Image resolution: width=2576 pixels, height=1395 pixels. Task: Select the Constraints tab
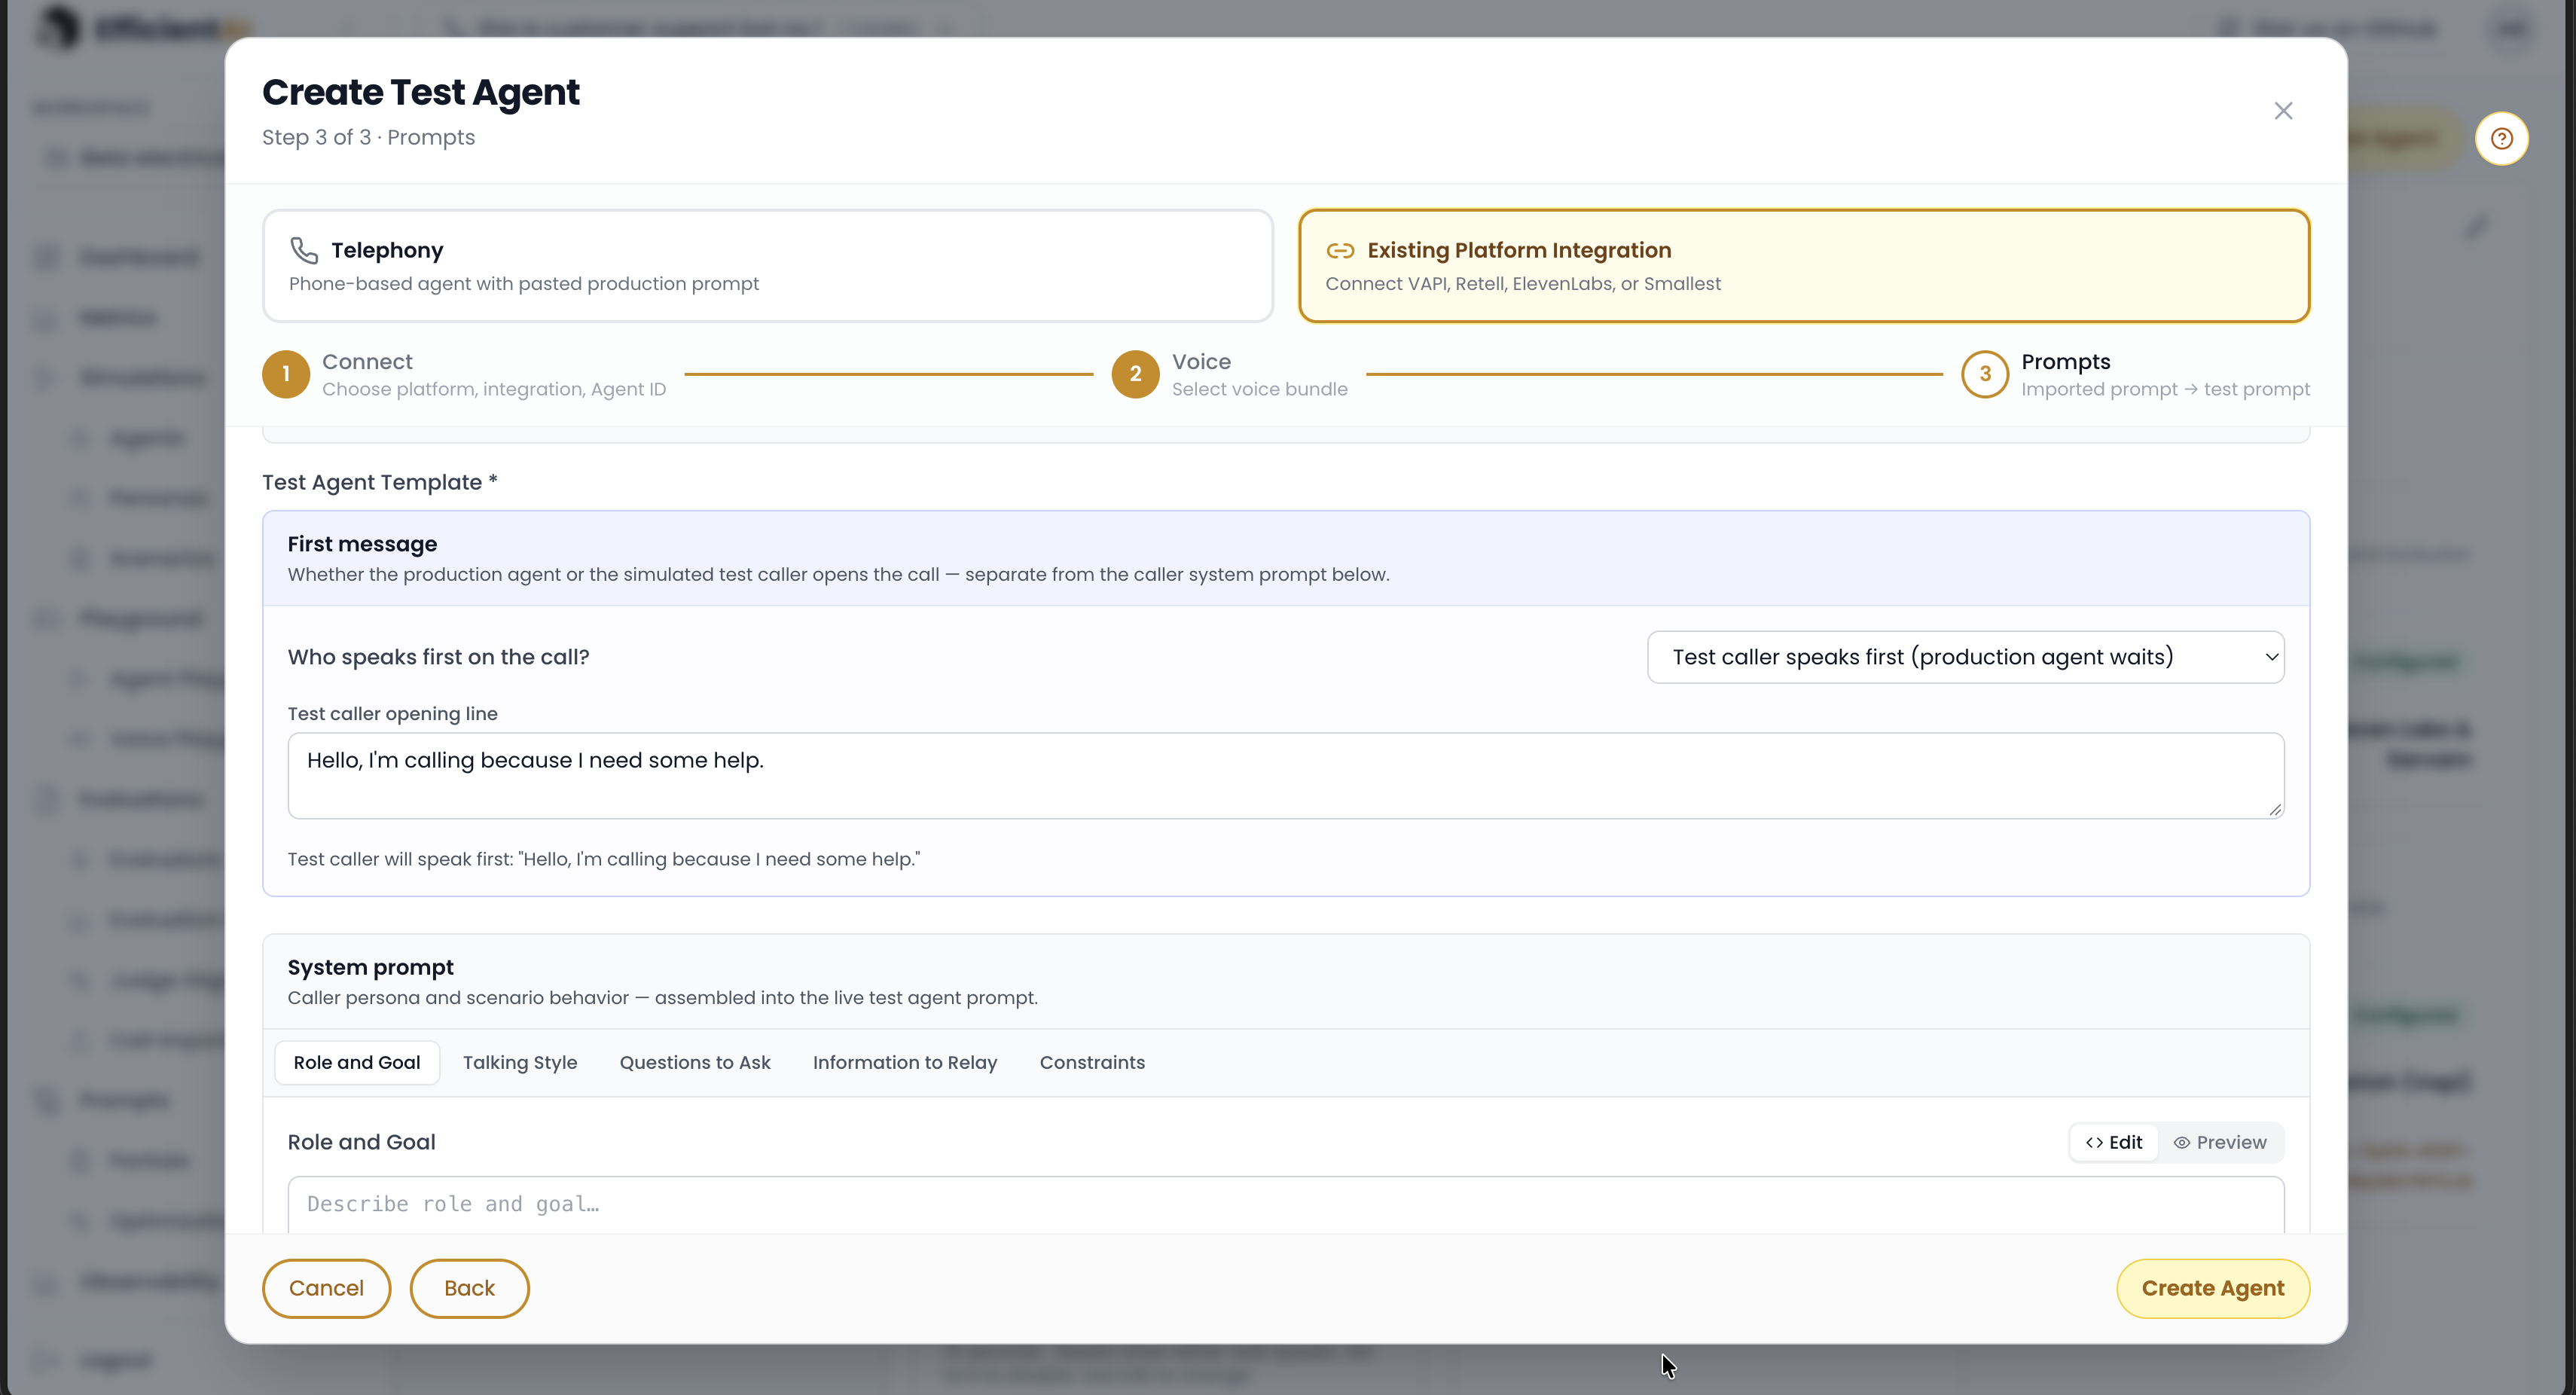coord(1092,1062)
